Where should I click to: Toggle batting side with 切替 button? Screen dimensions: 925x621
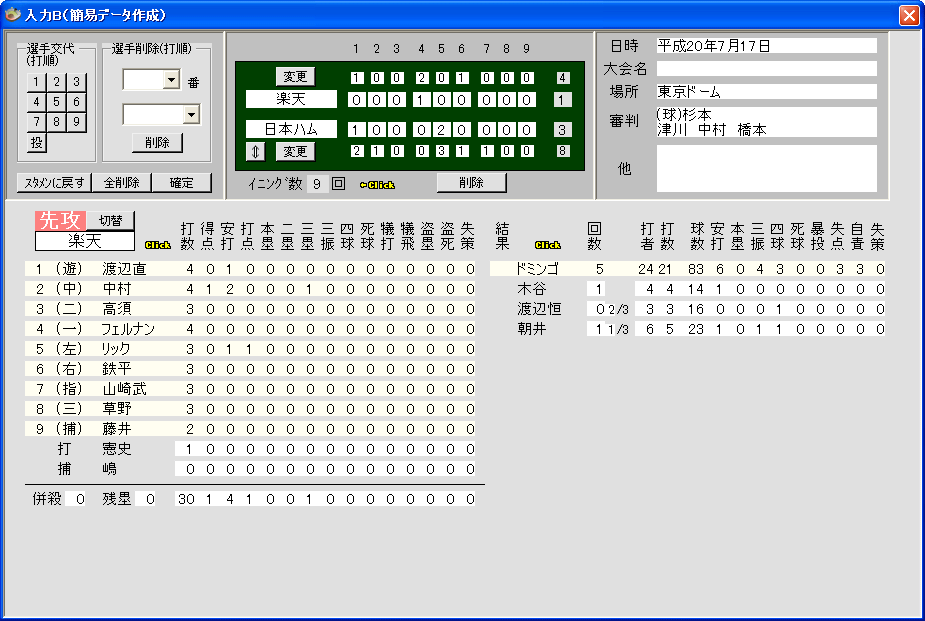point(111,221)
